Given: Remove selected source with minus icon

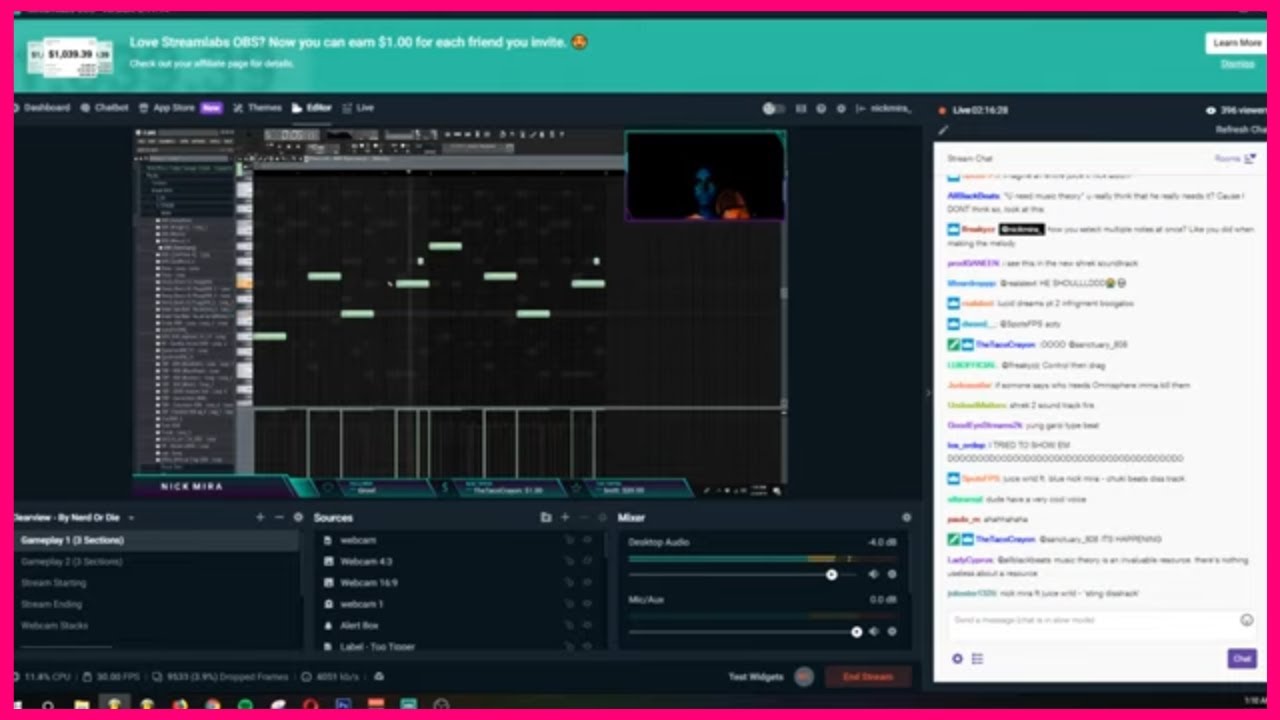Looking at the screenshot, I should point(584,517).
